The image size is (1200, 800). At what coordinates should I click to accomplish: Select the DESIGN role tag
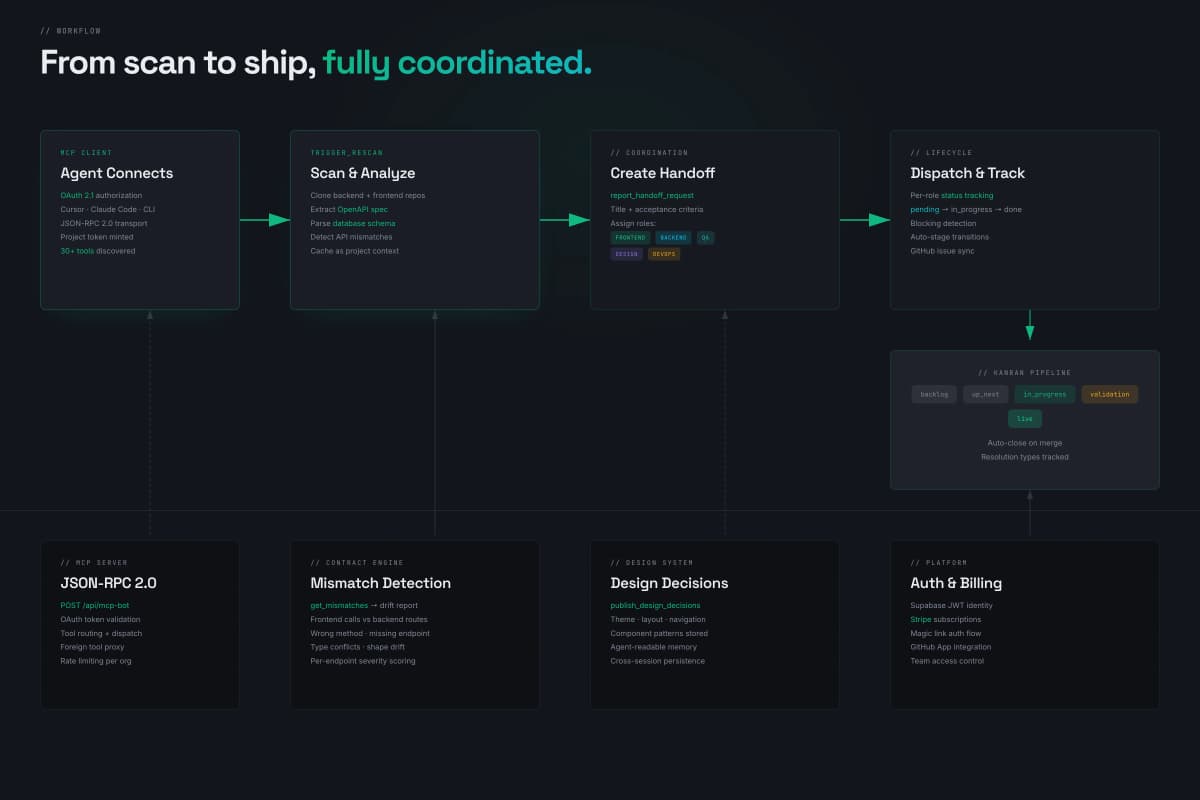coord(627,254)
